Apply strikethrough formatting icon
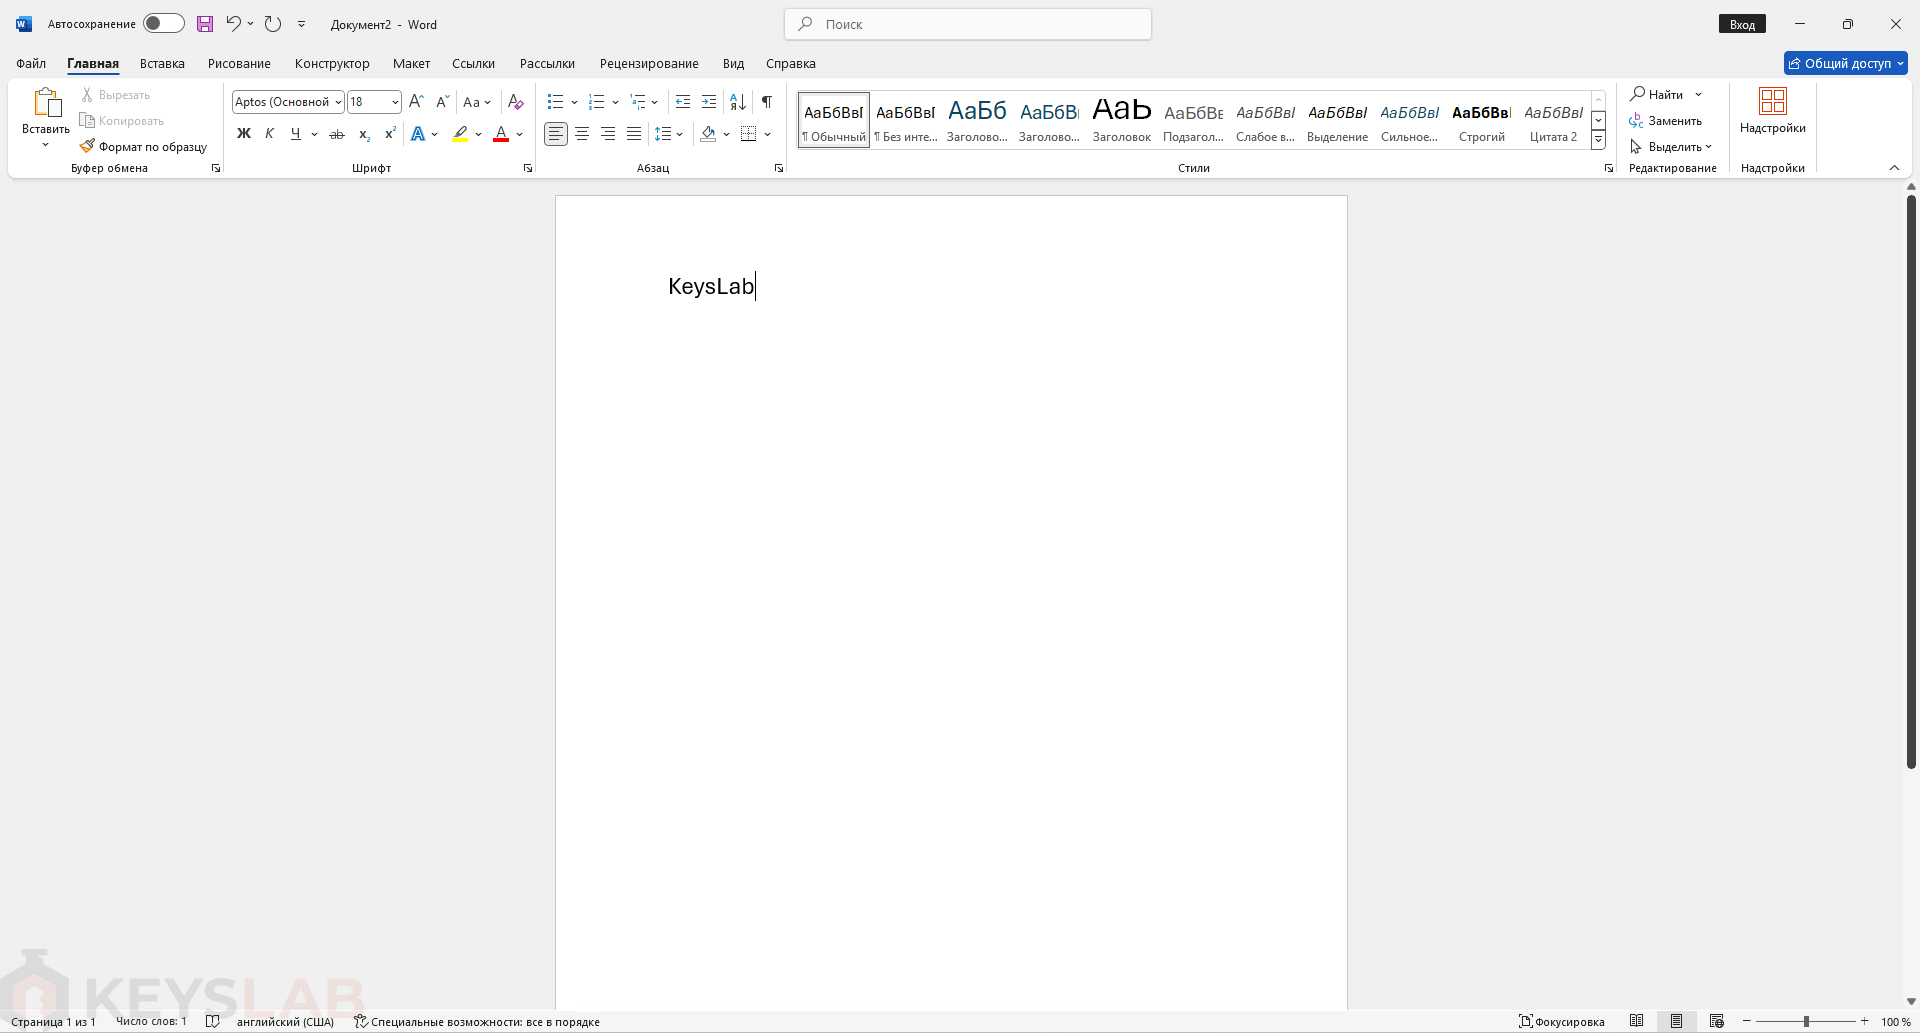Screen dimensions: 1920x1033 tap(337, 134)
